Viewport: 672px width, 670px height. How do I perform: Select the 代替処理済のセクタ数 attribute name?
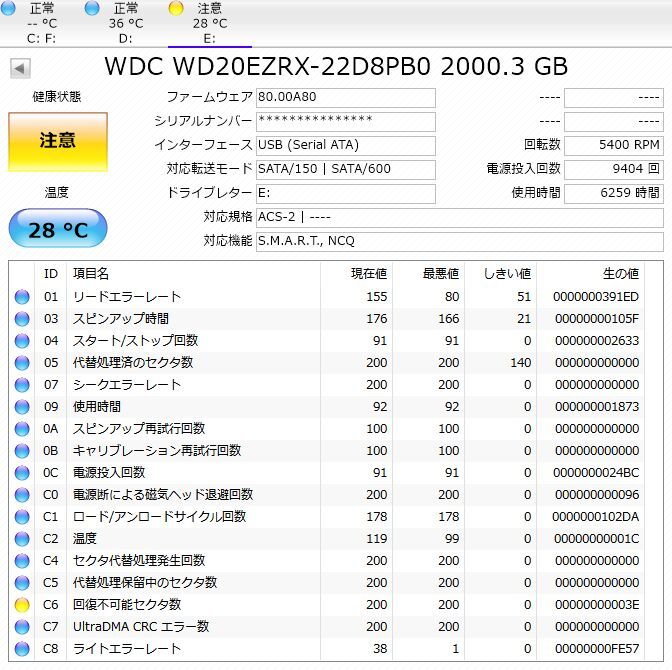133,363
